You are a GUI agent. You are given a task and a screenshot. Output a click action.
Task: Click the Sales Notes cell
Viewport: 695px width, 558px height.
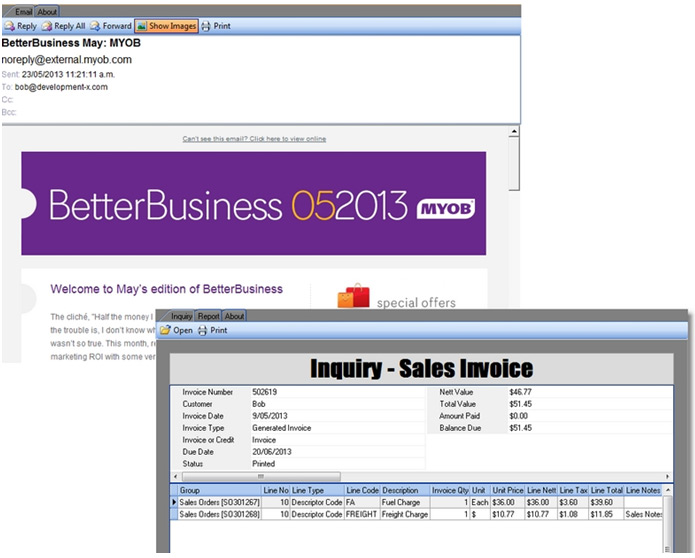[x=643, y=514]
